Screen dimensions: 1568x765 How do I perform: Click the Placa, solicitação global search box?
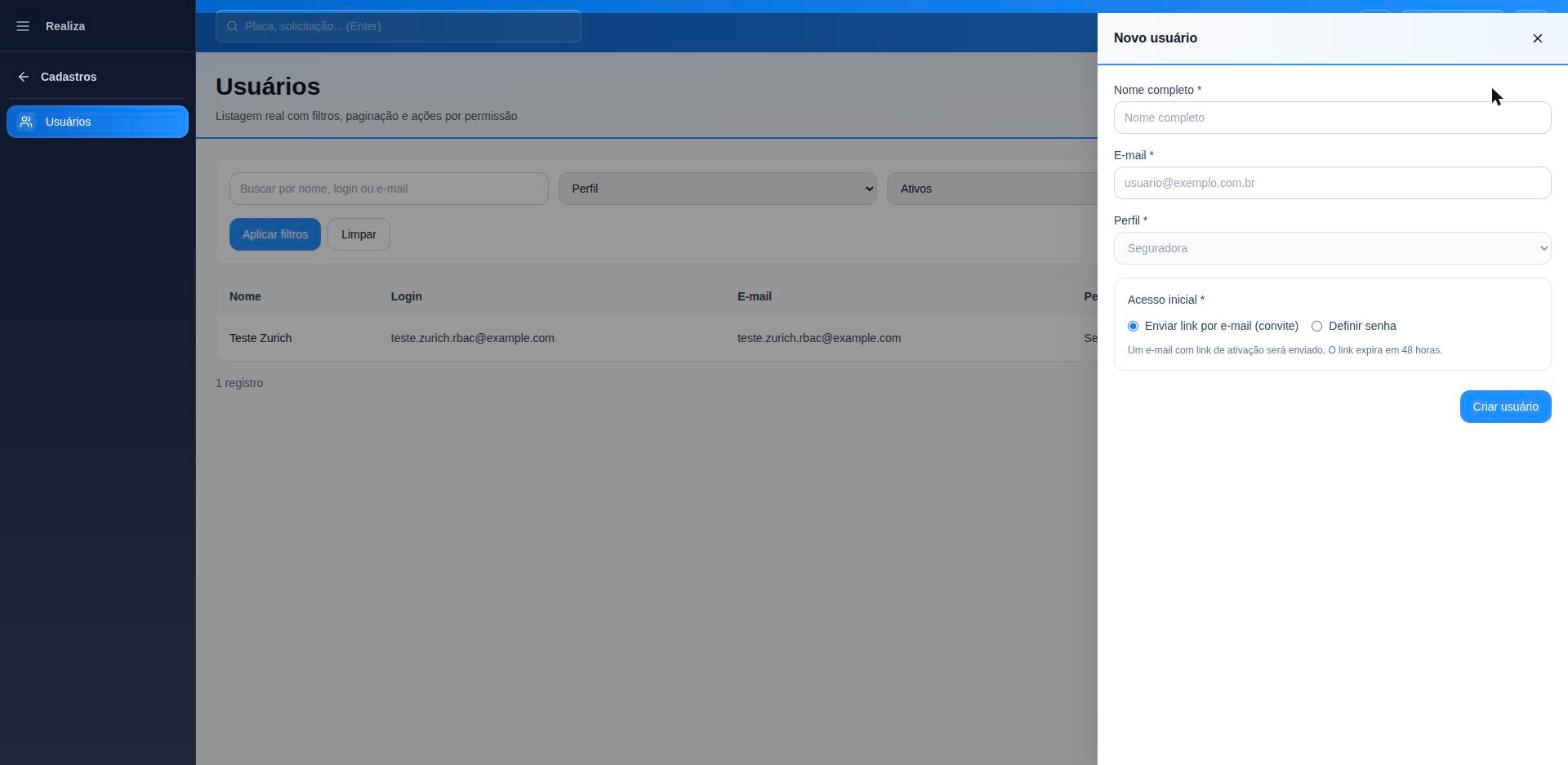coord(398,26)
